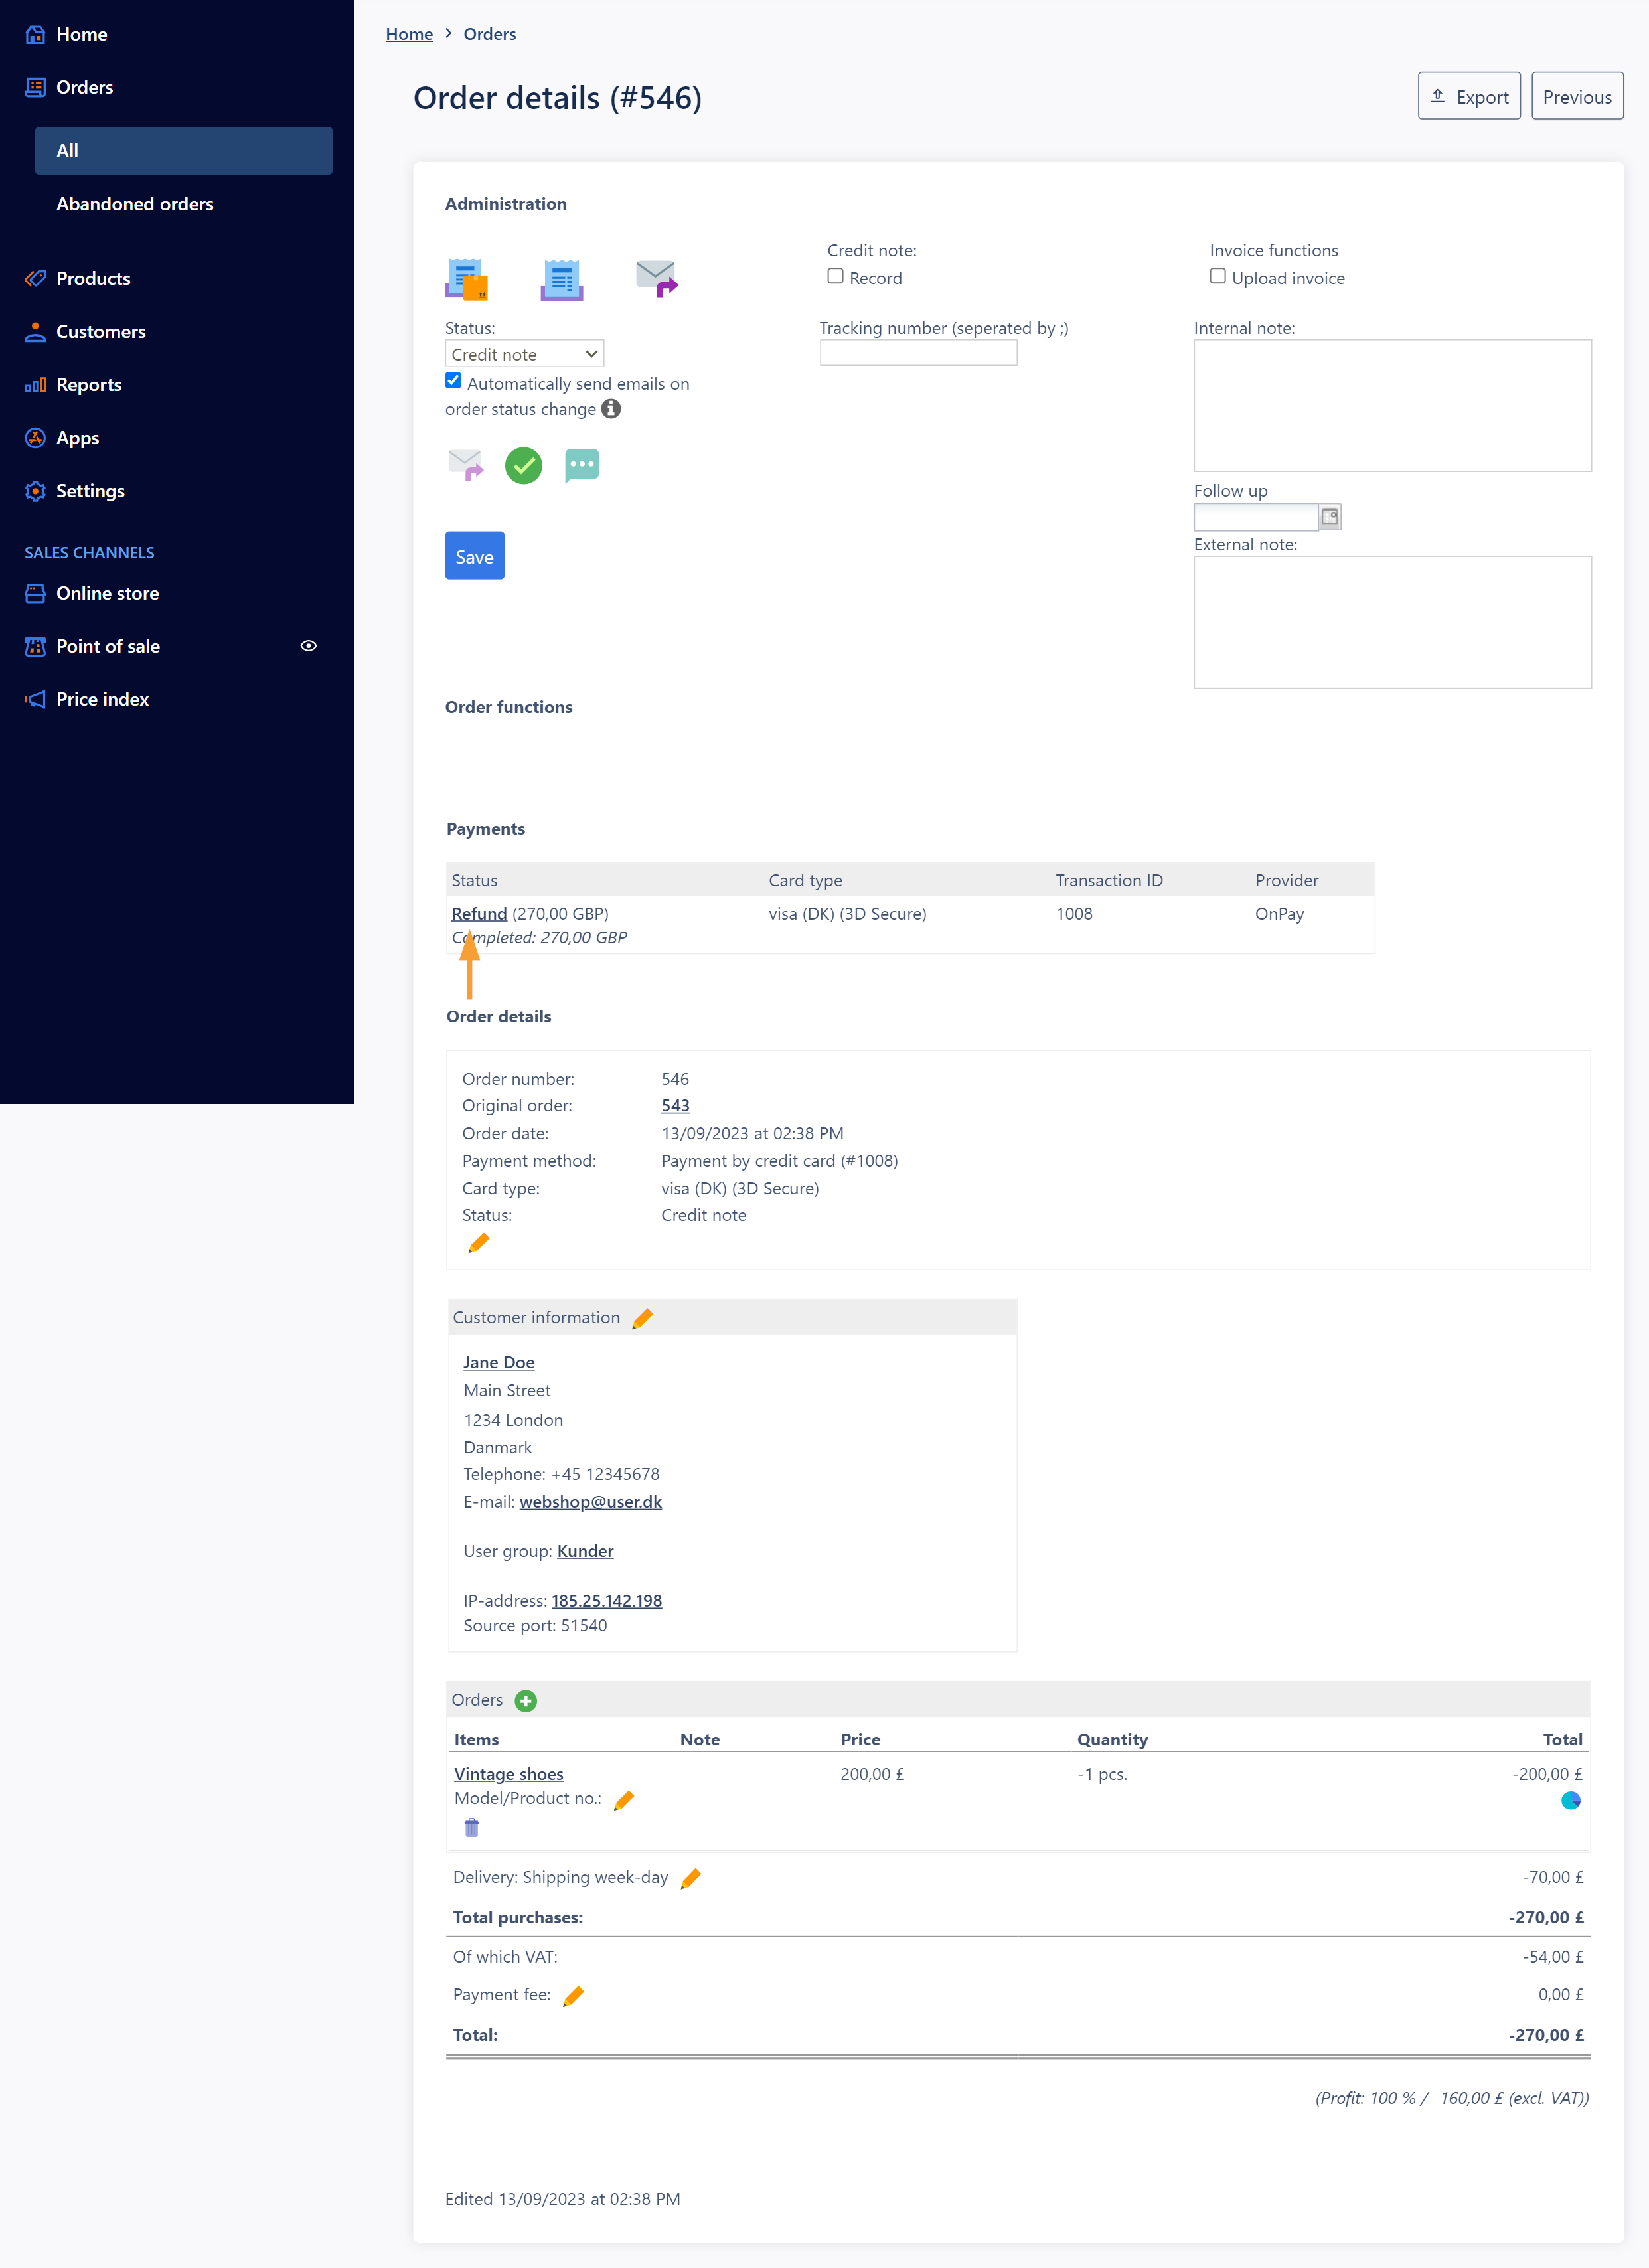
Task: Click the print/invoice document icon
Action: pos(562,278)
